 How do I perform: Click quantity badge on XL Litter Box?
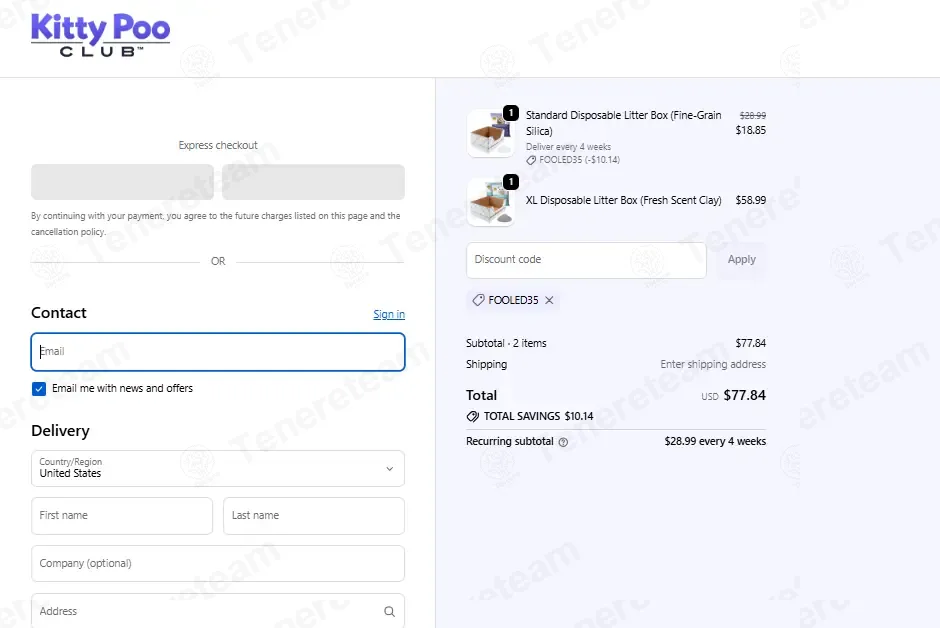click(x=511, y=182)
